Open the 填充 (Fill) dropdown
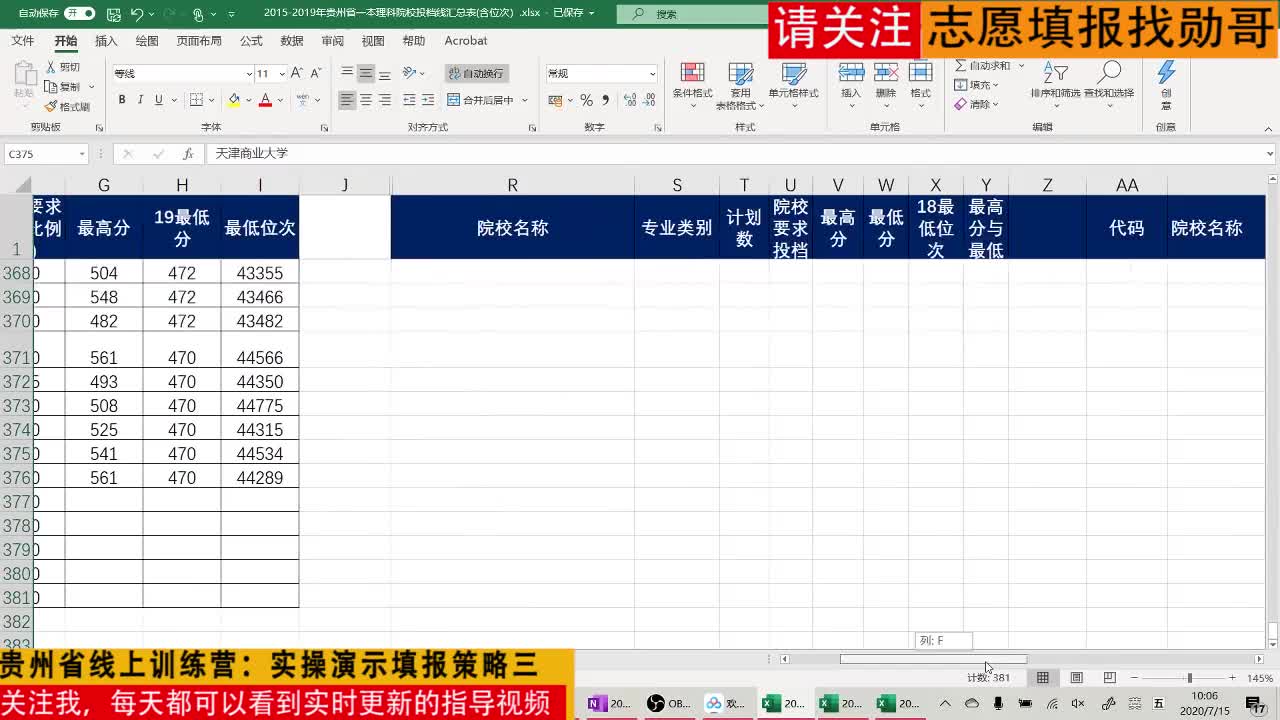The width and height of the screenshot is (1280, 720). coord(976,85)
